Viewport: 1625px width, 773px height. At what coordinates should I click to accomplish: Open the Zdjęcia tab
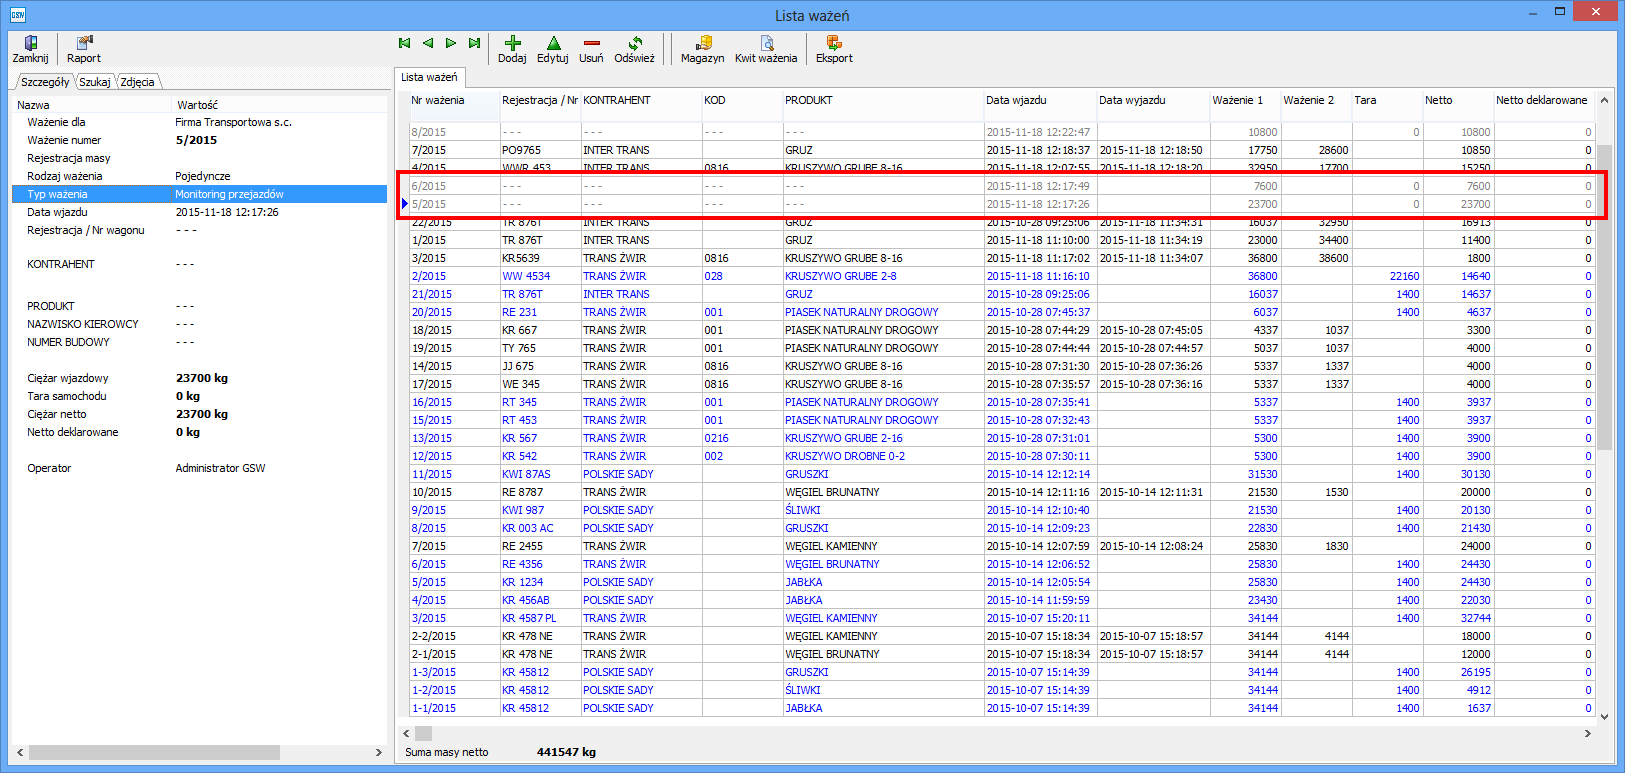[x=137, y=82]
